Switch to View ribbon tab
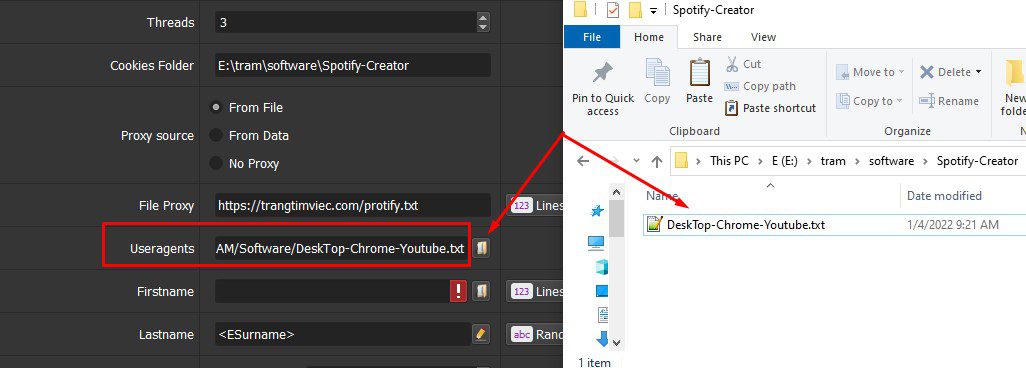 pos(763,37)
